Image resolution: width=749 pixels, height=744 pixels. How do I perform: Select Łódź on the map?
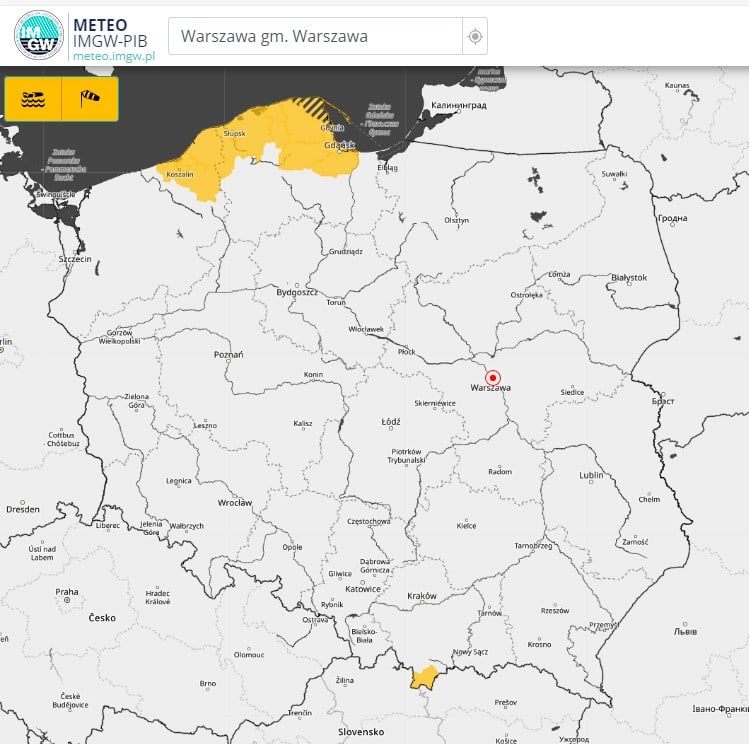coord(390,421)
